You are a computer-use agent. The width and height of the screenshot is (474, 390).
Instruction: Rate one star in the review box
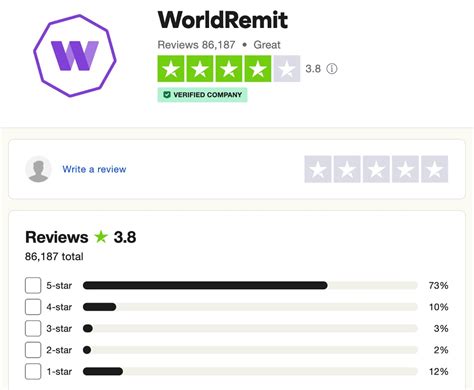pos(318,169)
